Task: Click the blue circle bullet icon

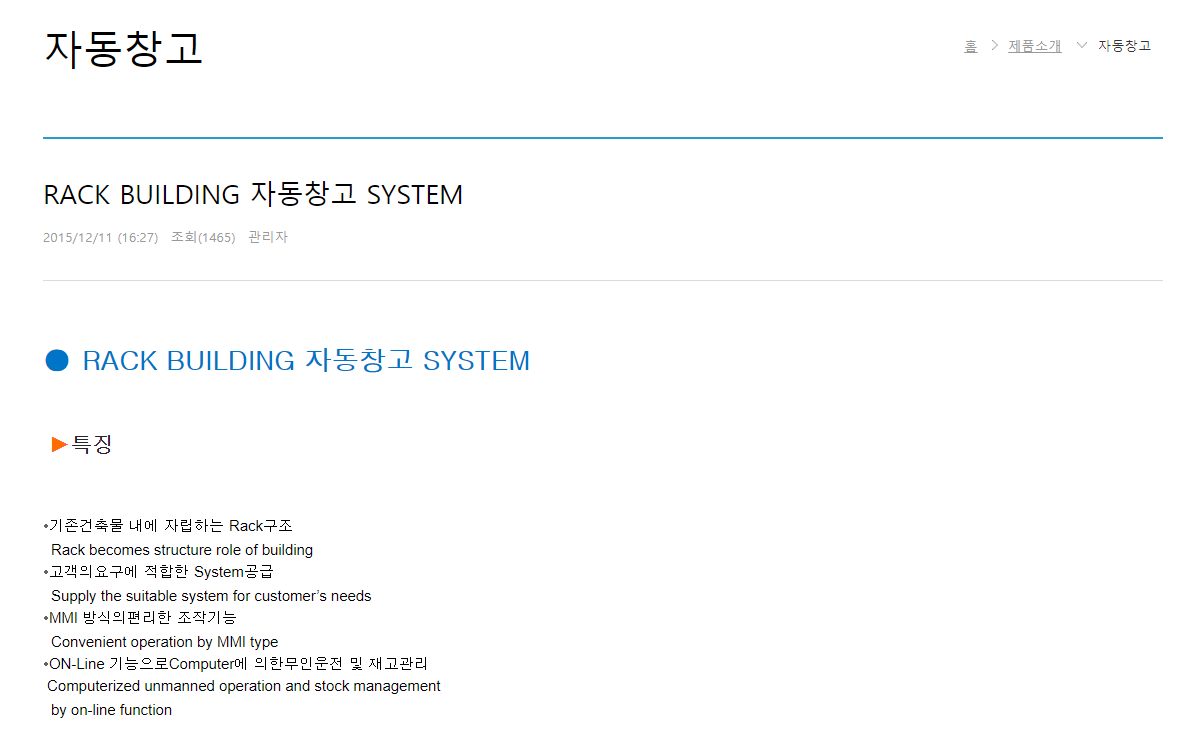Action: point(57,361)
